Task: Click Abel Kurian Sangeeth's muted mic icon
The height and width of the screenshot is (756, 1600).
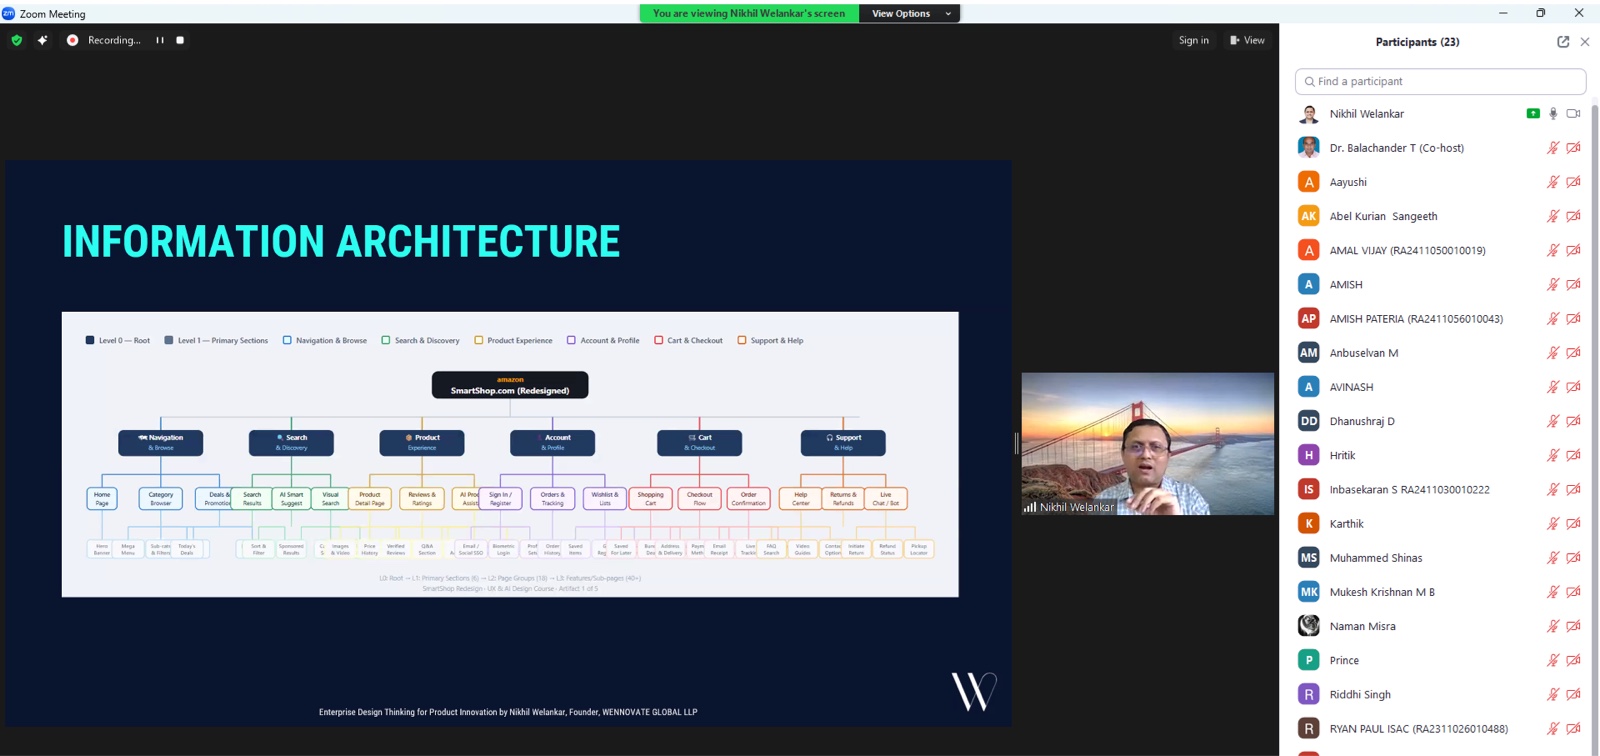Action: [1553, 216]
